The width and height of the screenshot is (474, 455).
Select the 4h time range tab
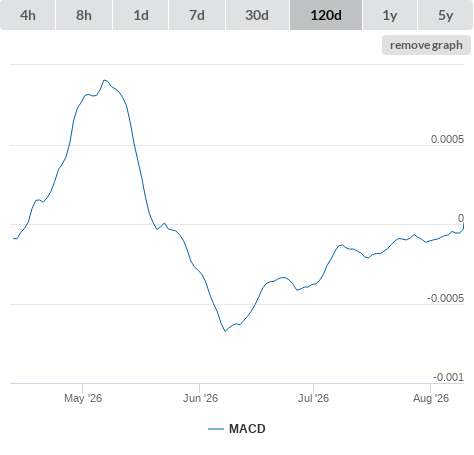tap(28, 15)
